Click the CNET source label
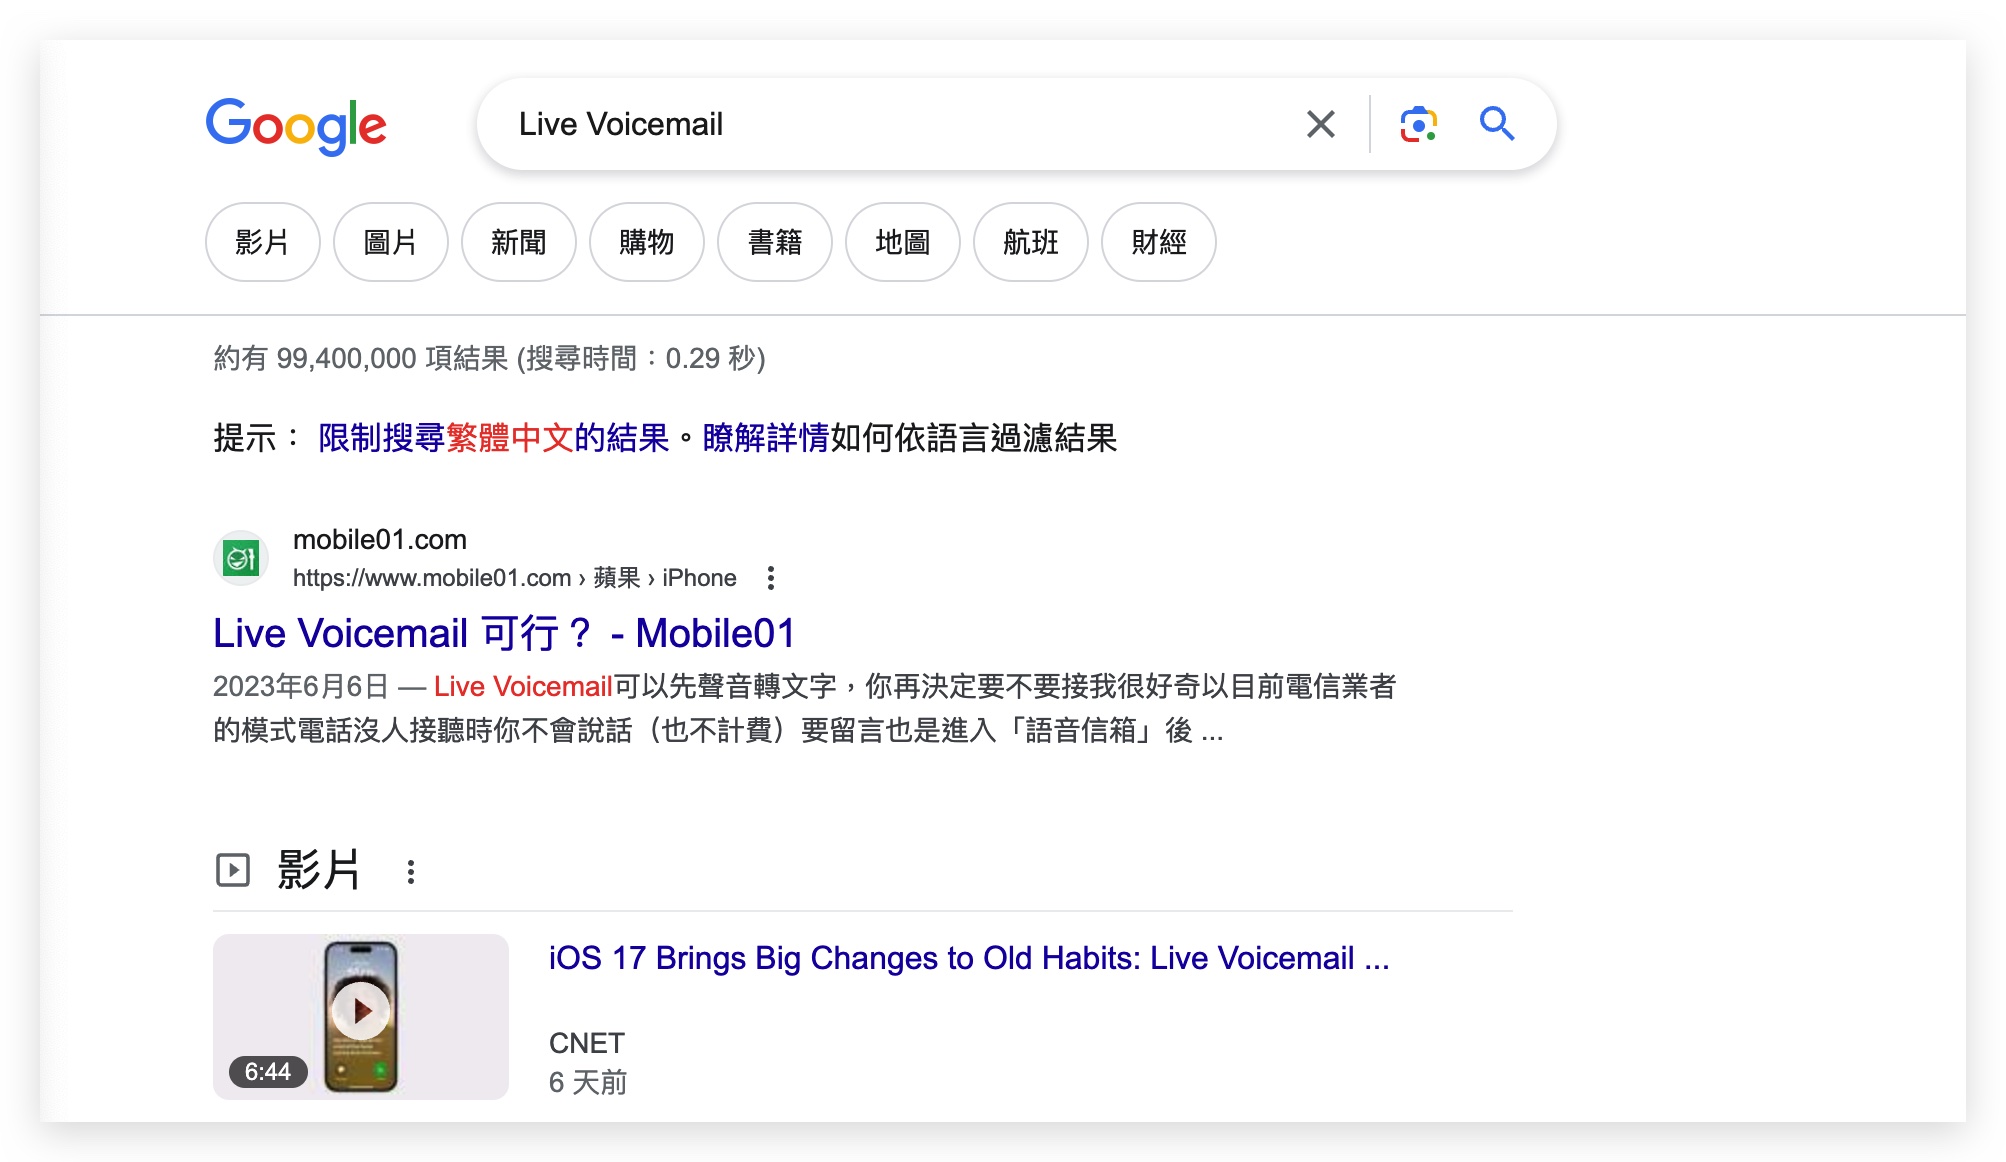2006x1162 pixels. [587, 1043]
